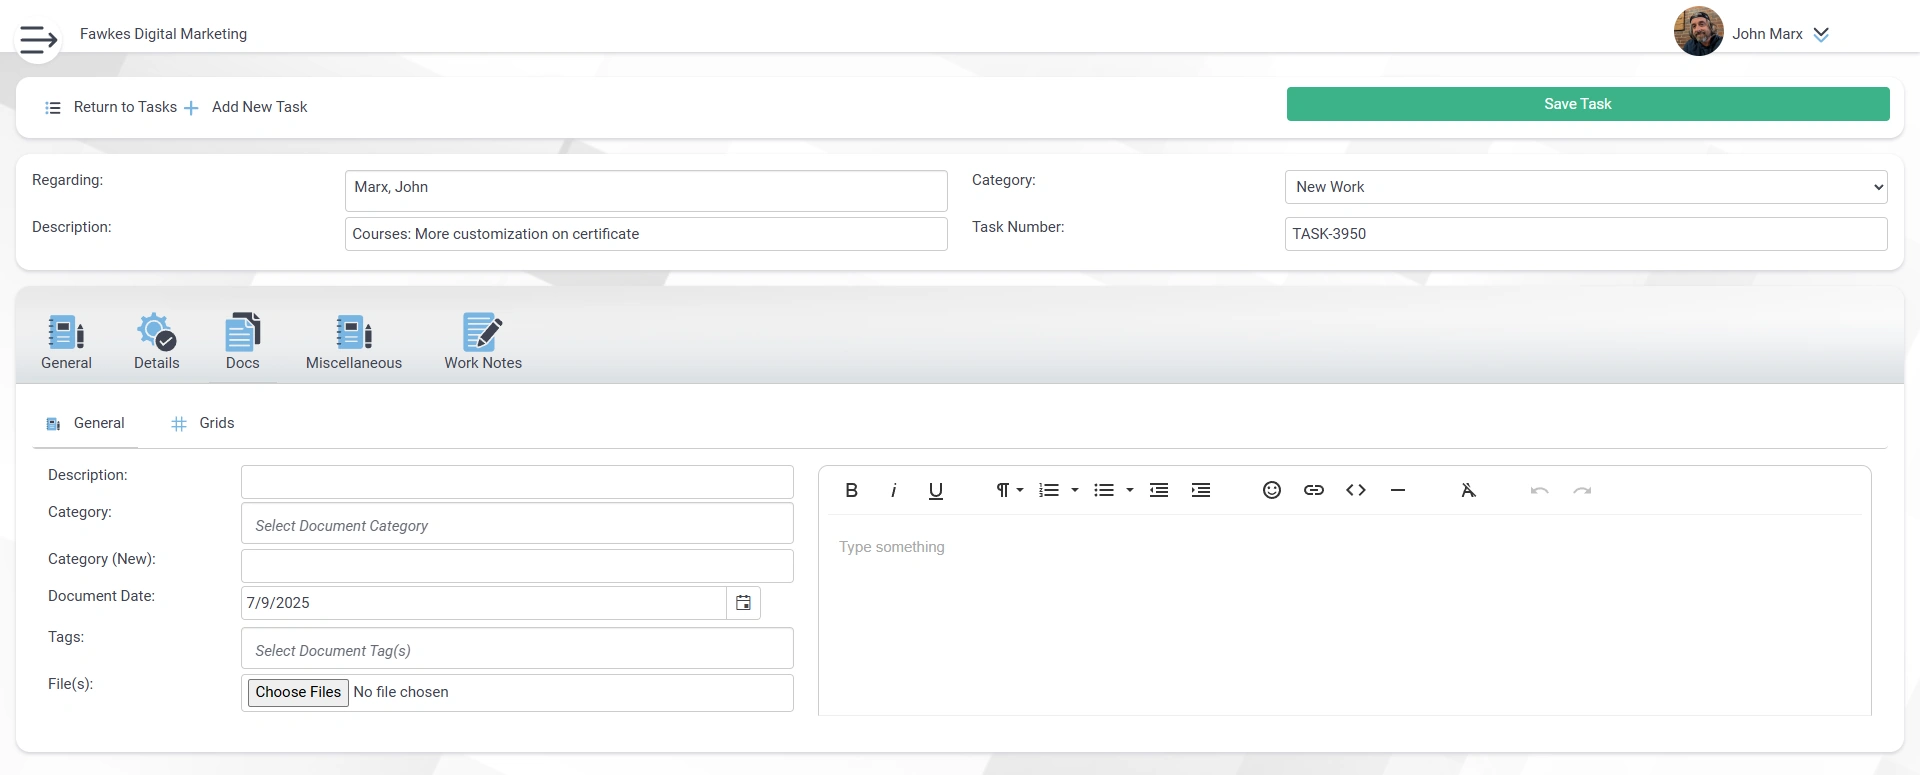This screenshot has height=775, width=1920.
Task: Toggle italic formatting in editor
Action: point(894,490)
